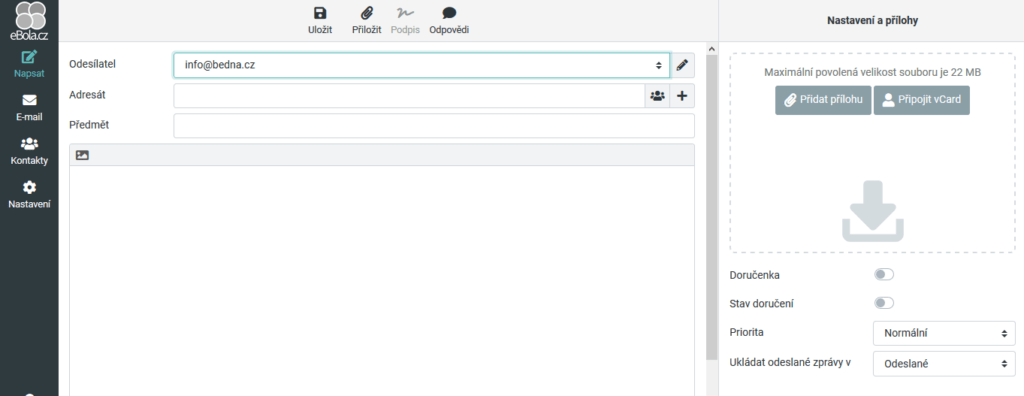Click the Podpis signature icon
The image size is (1024, 396).
[x=405, y=21]
